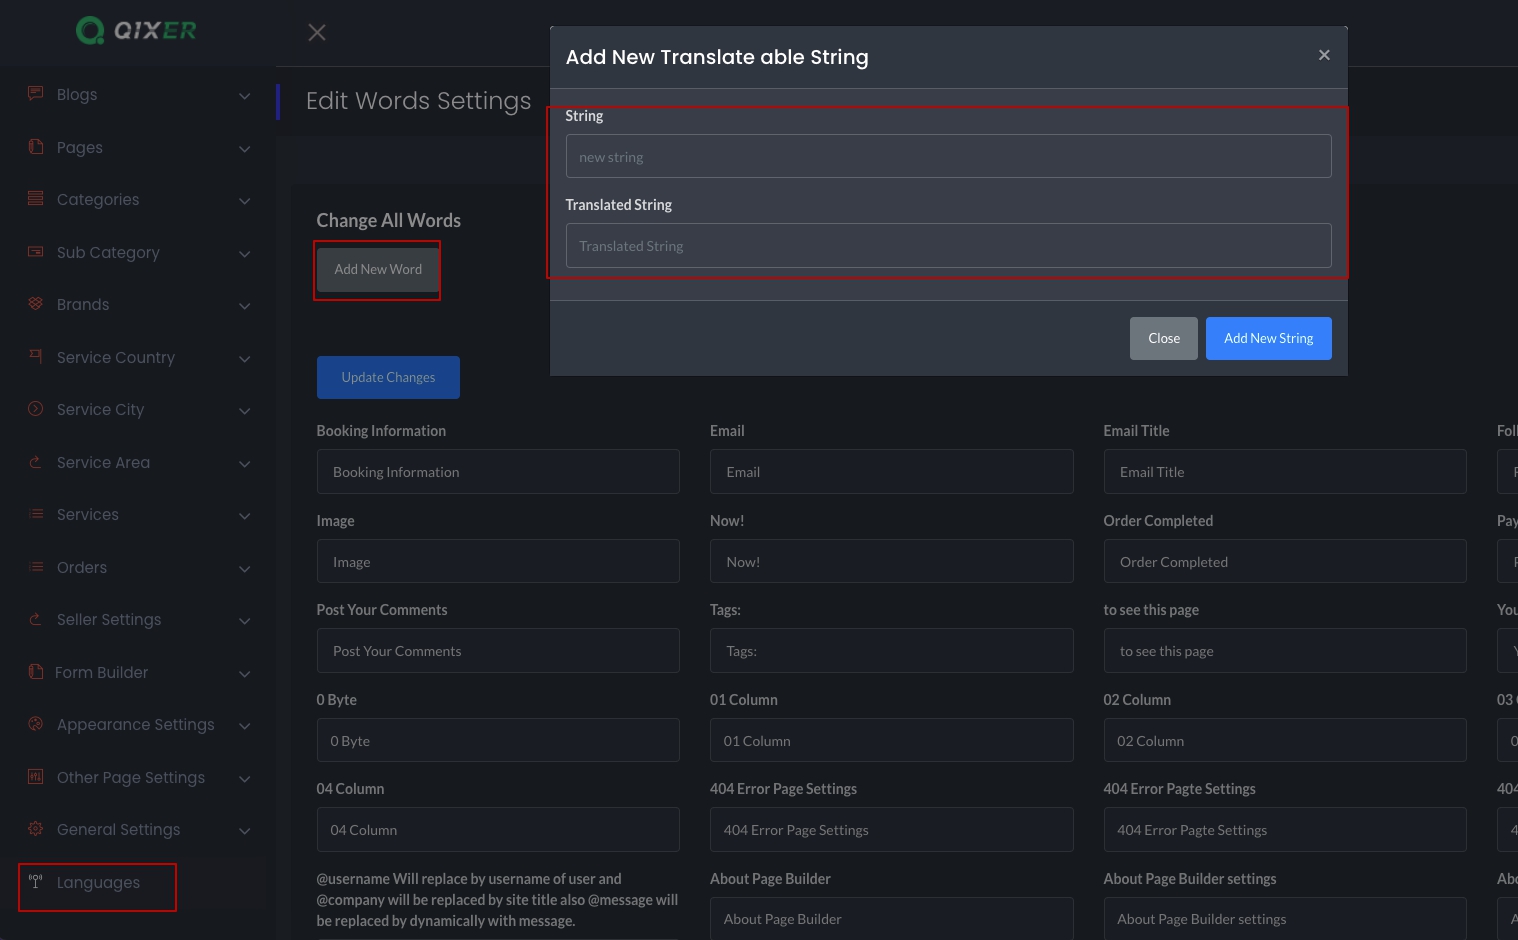Click the General Settings gear icon
Image resolution: width=1518 pixels, height=940 pixels.
coord(36,829)
